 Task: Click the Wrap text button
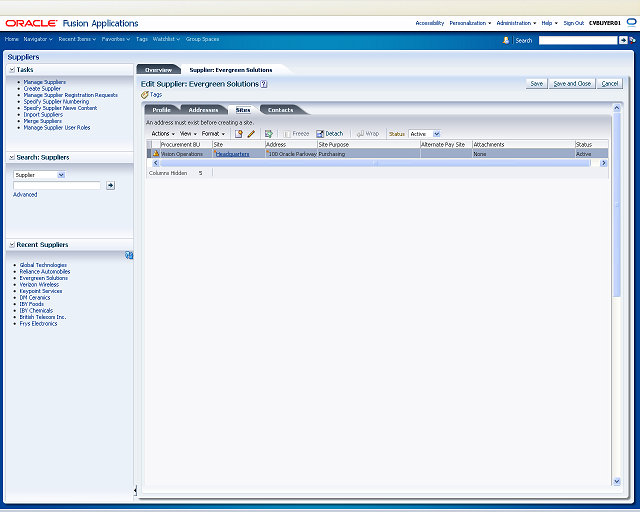click(x=368, y=134)
